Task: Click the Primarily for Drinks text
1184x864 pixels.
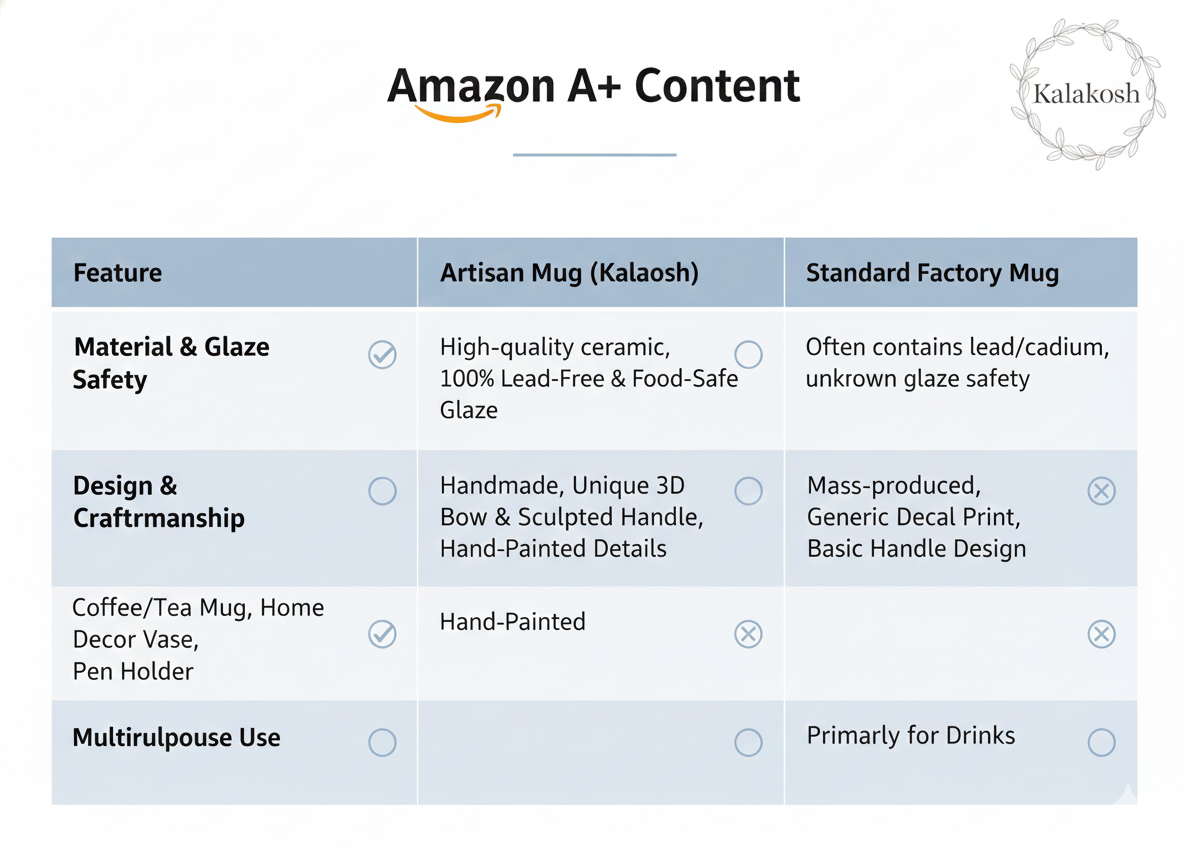Action: 910,736
